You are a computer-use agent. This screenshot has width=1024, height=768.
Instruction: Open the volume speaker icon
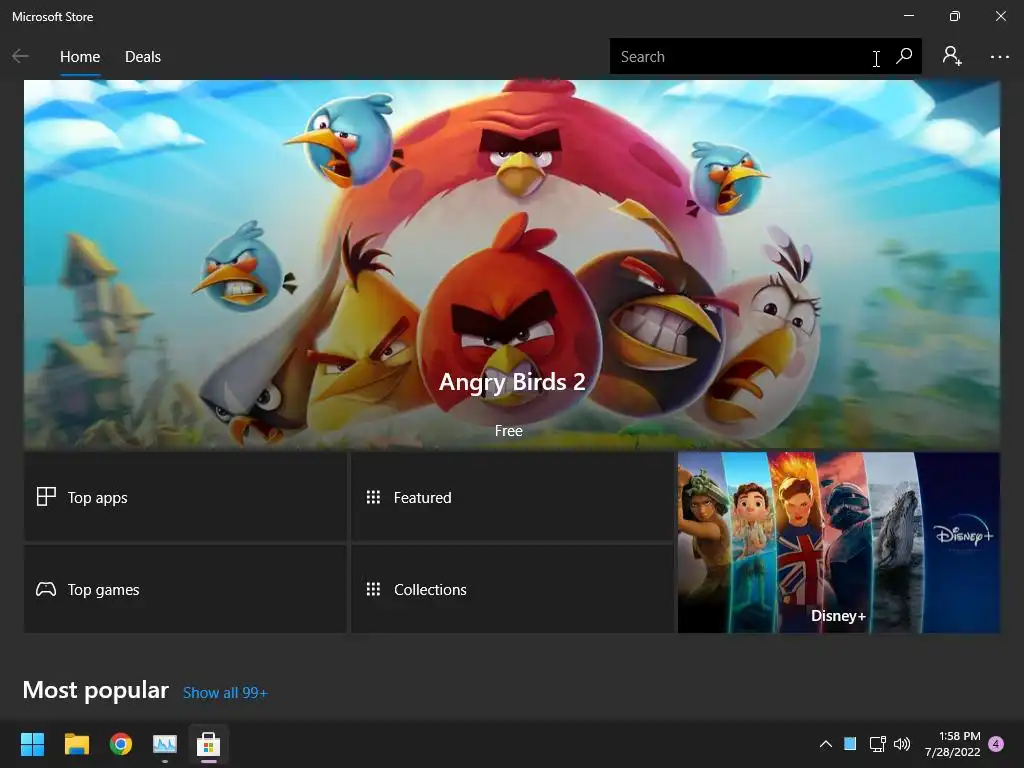[x=902, y=744]
